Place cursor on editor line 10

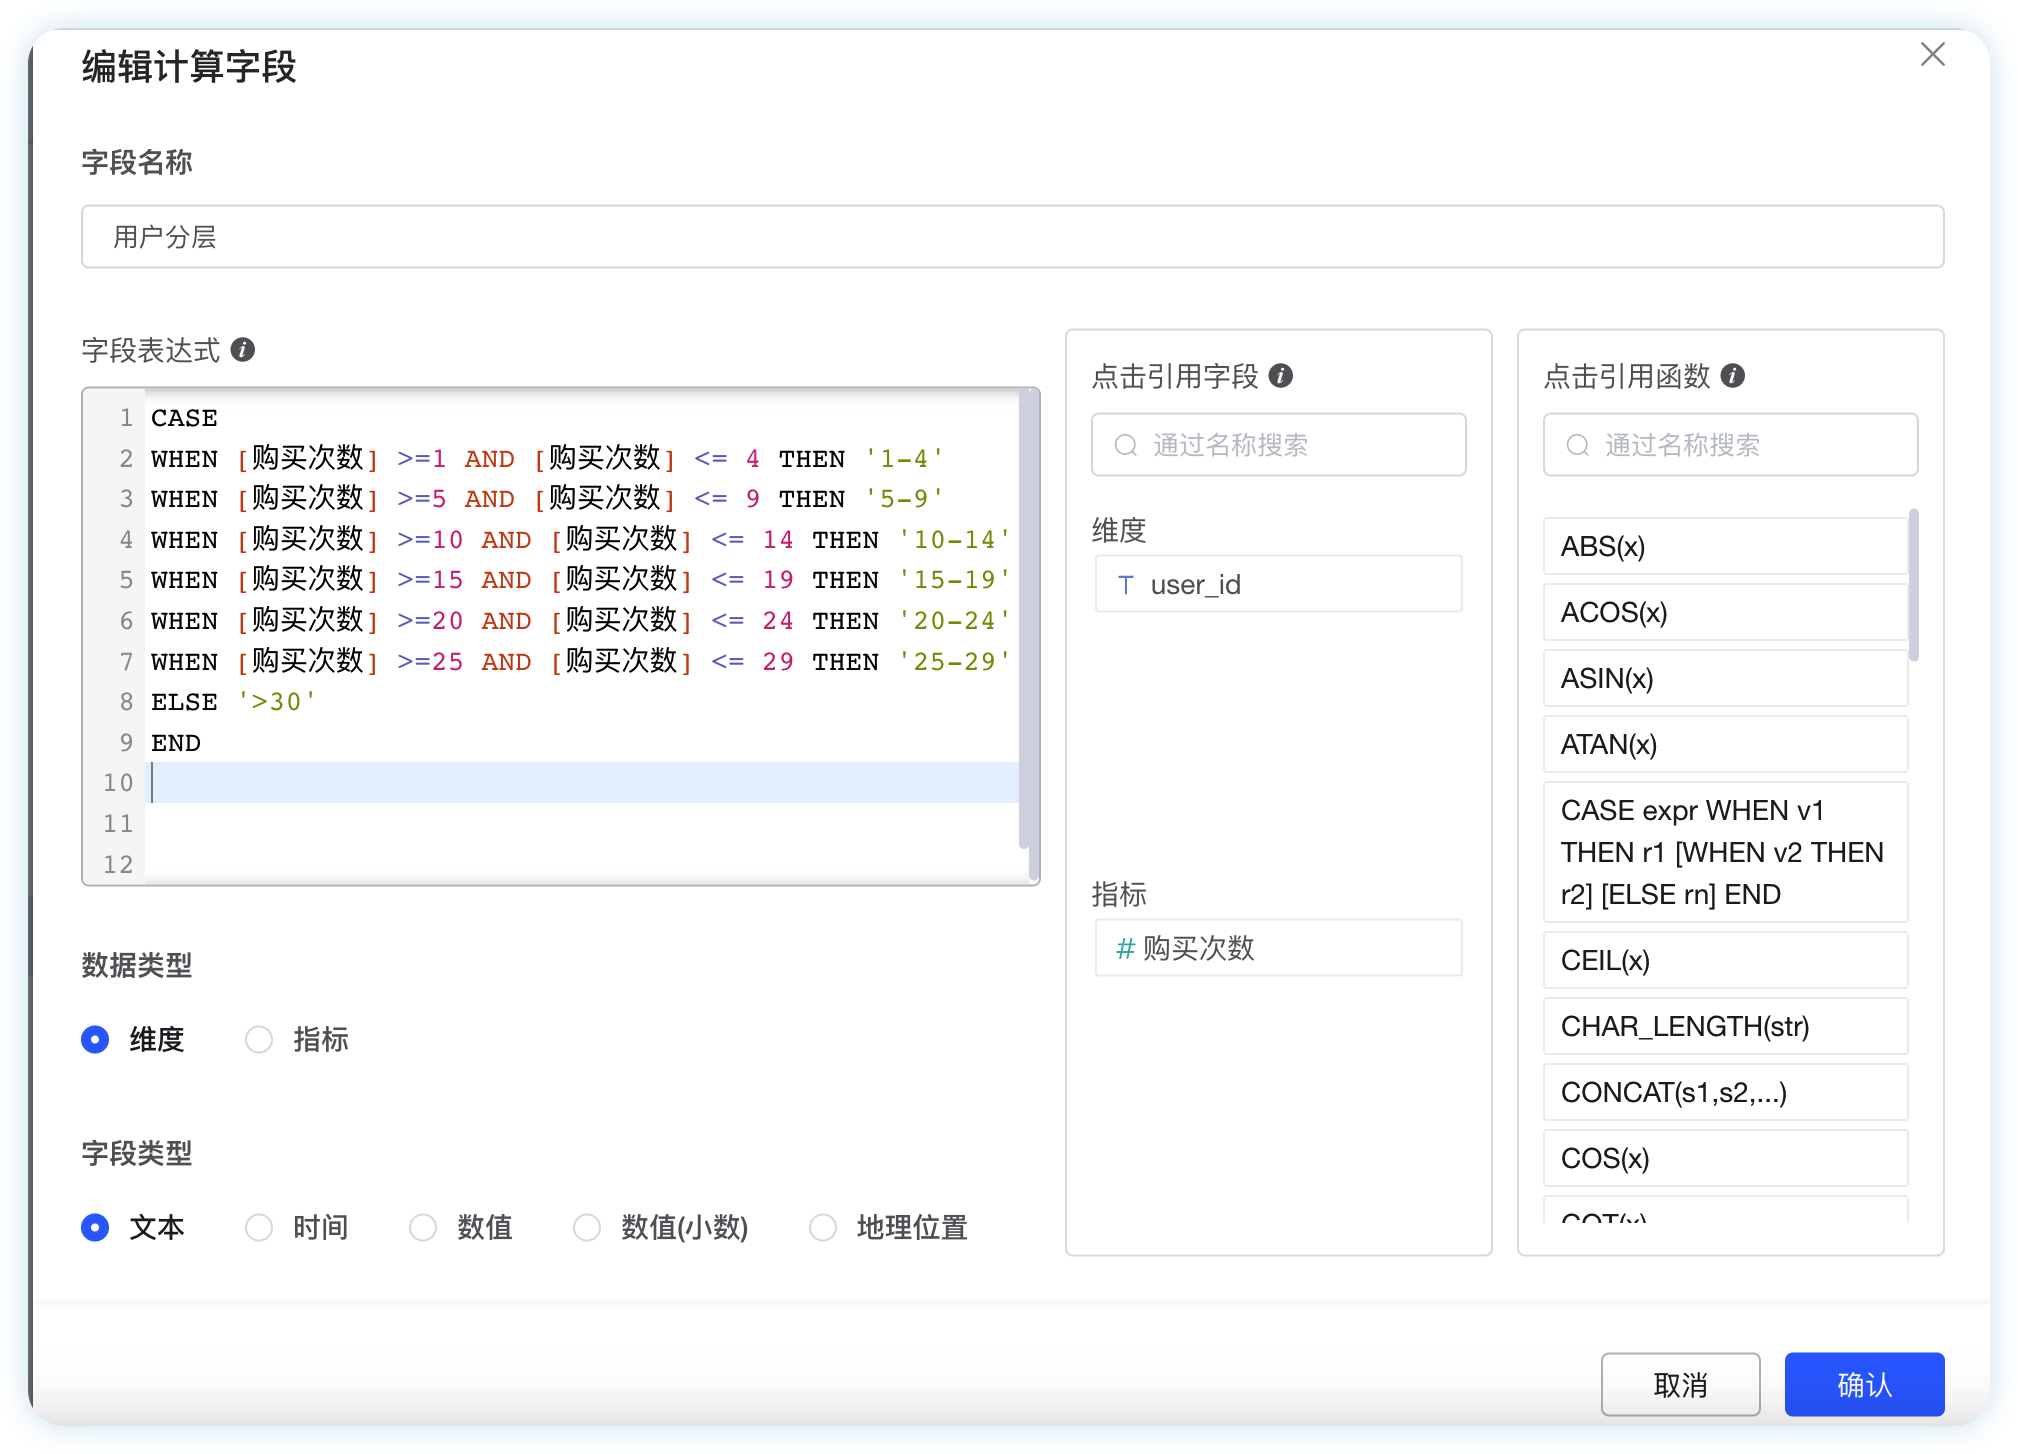tap(584, 783)
